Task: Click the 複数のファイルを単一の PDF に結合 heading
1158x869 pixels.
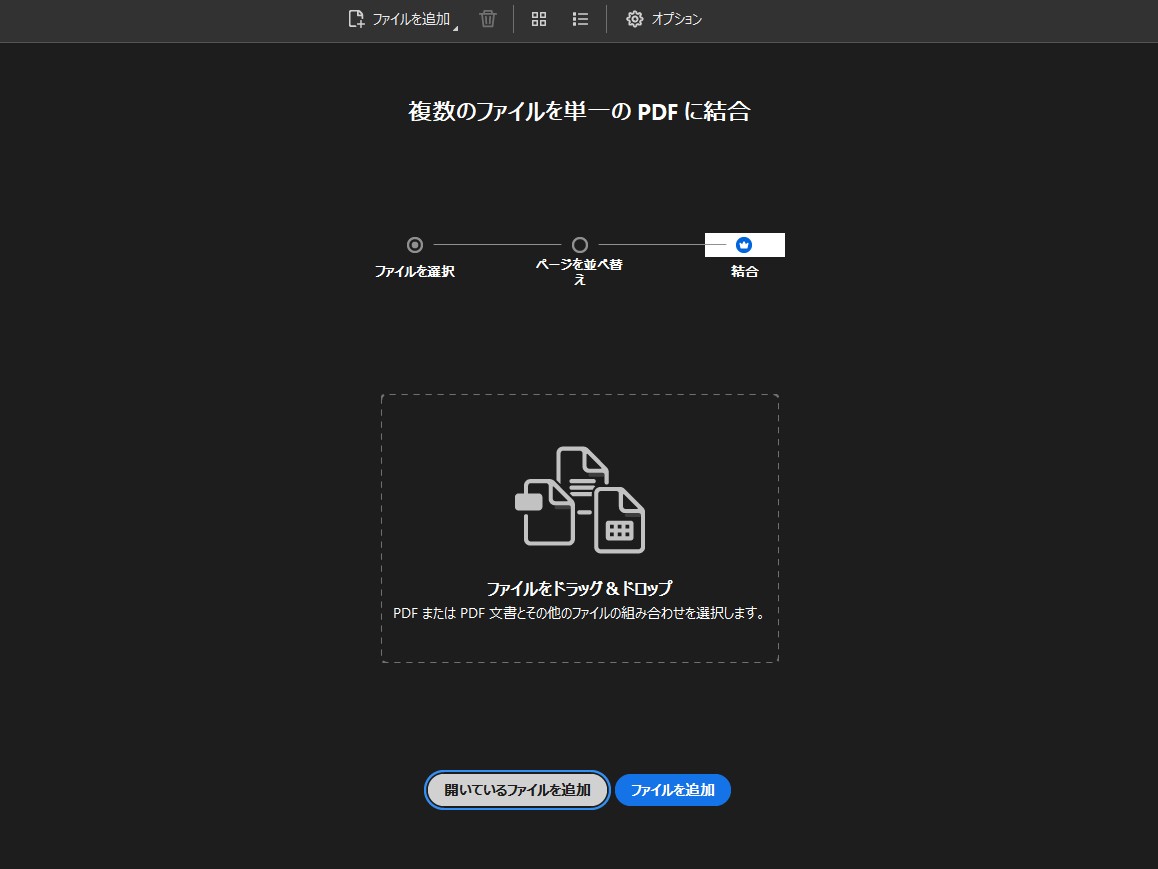Action: pyautogui.click(x=580, y=111)
